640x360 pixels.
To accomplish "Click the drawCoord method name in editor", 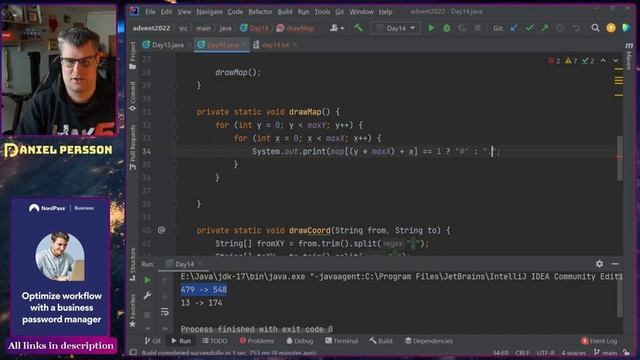I will (309, 231).
